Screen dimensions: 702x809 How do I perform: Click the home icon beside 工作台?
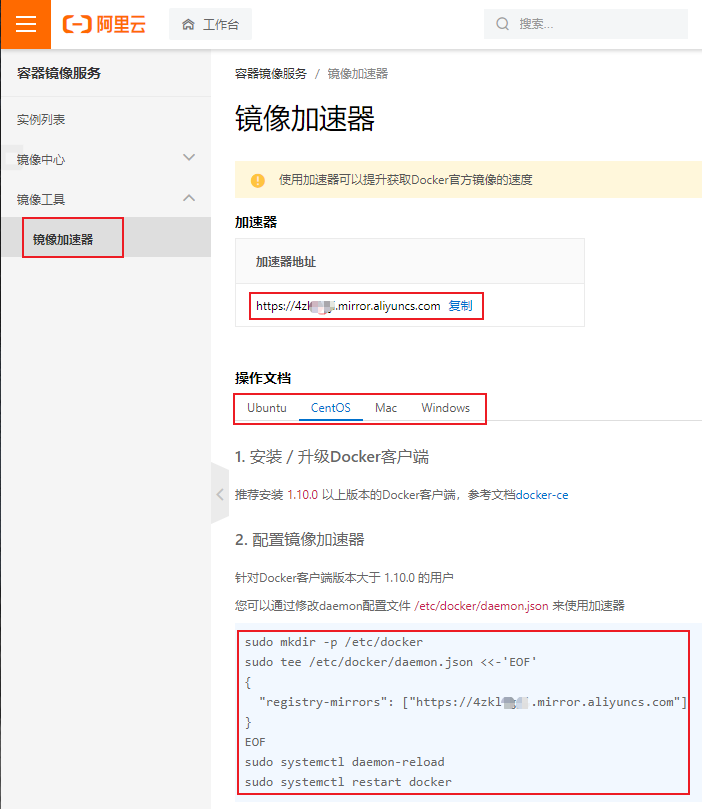(188, 24)
